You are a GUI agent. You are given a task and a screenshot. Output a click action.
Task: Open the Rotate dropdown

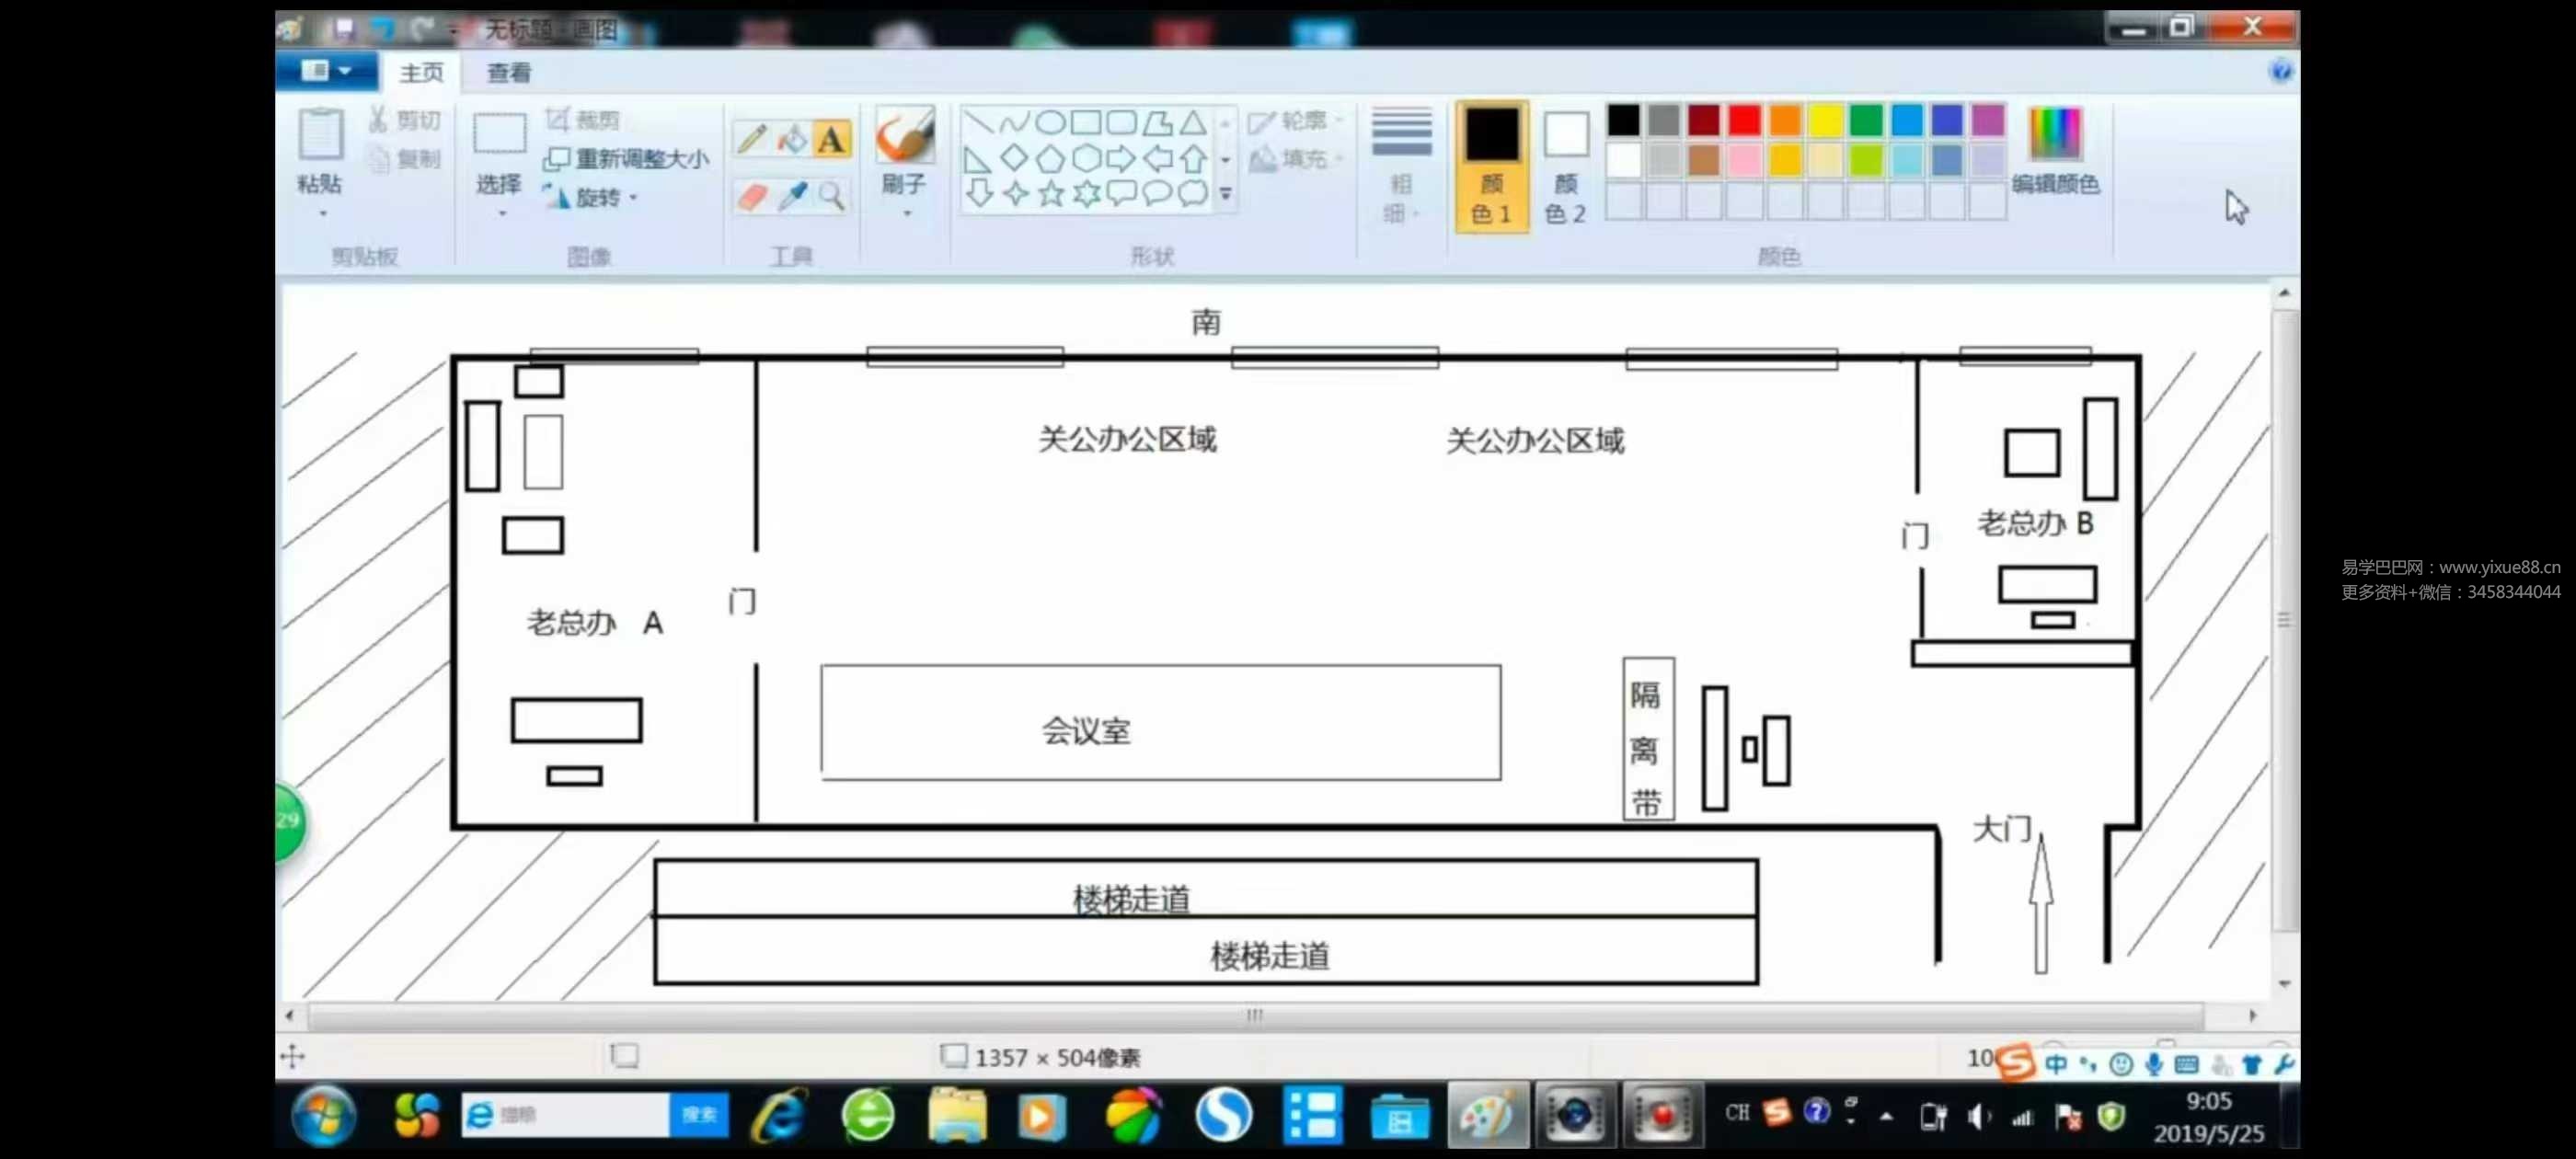click(597, 198)
